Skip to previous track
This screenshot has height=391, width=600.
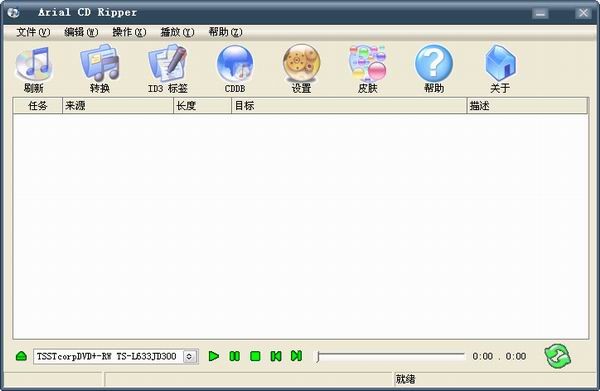pyautogui.click(x=276, y=356)
